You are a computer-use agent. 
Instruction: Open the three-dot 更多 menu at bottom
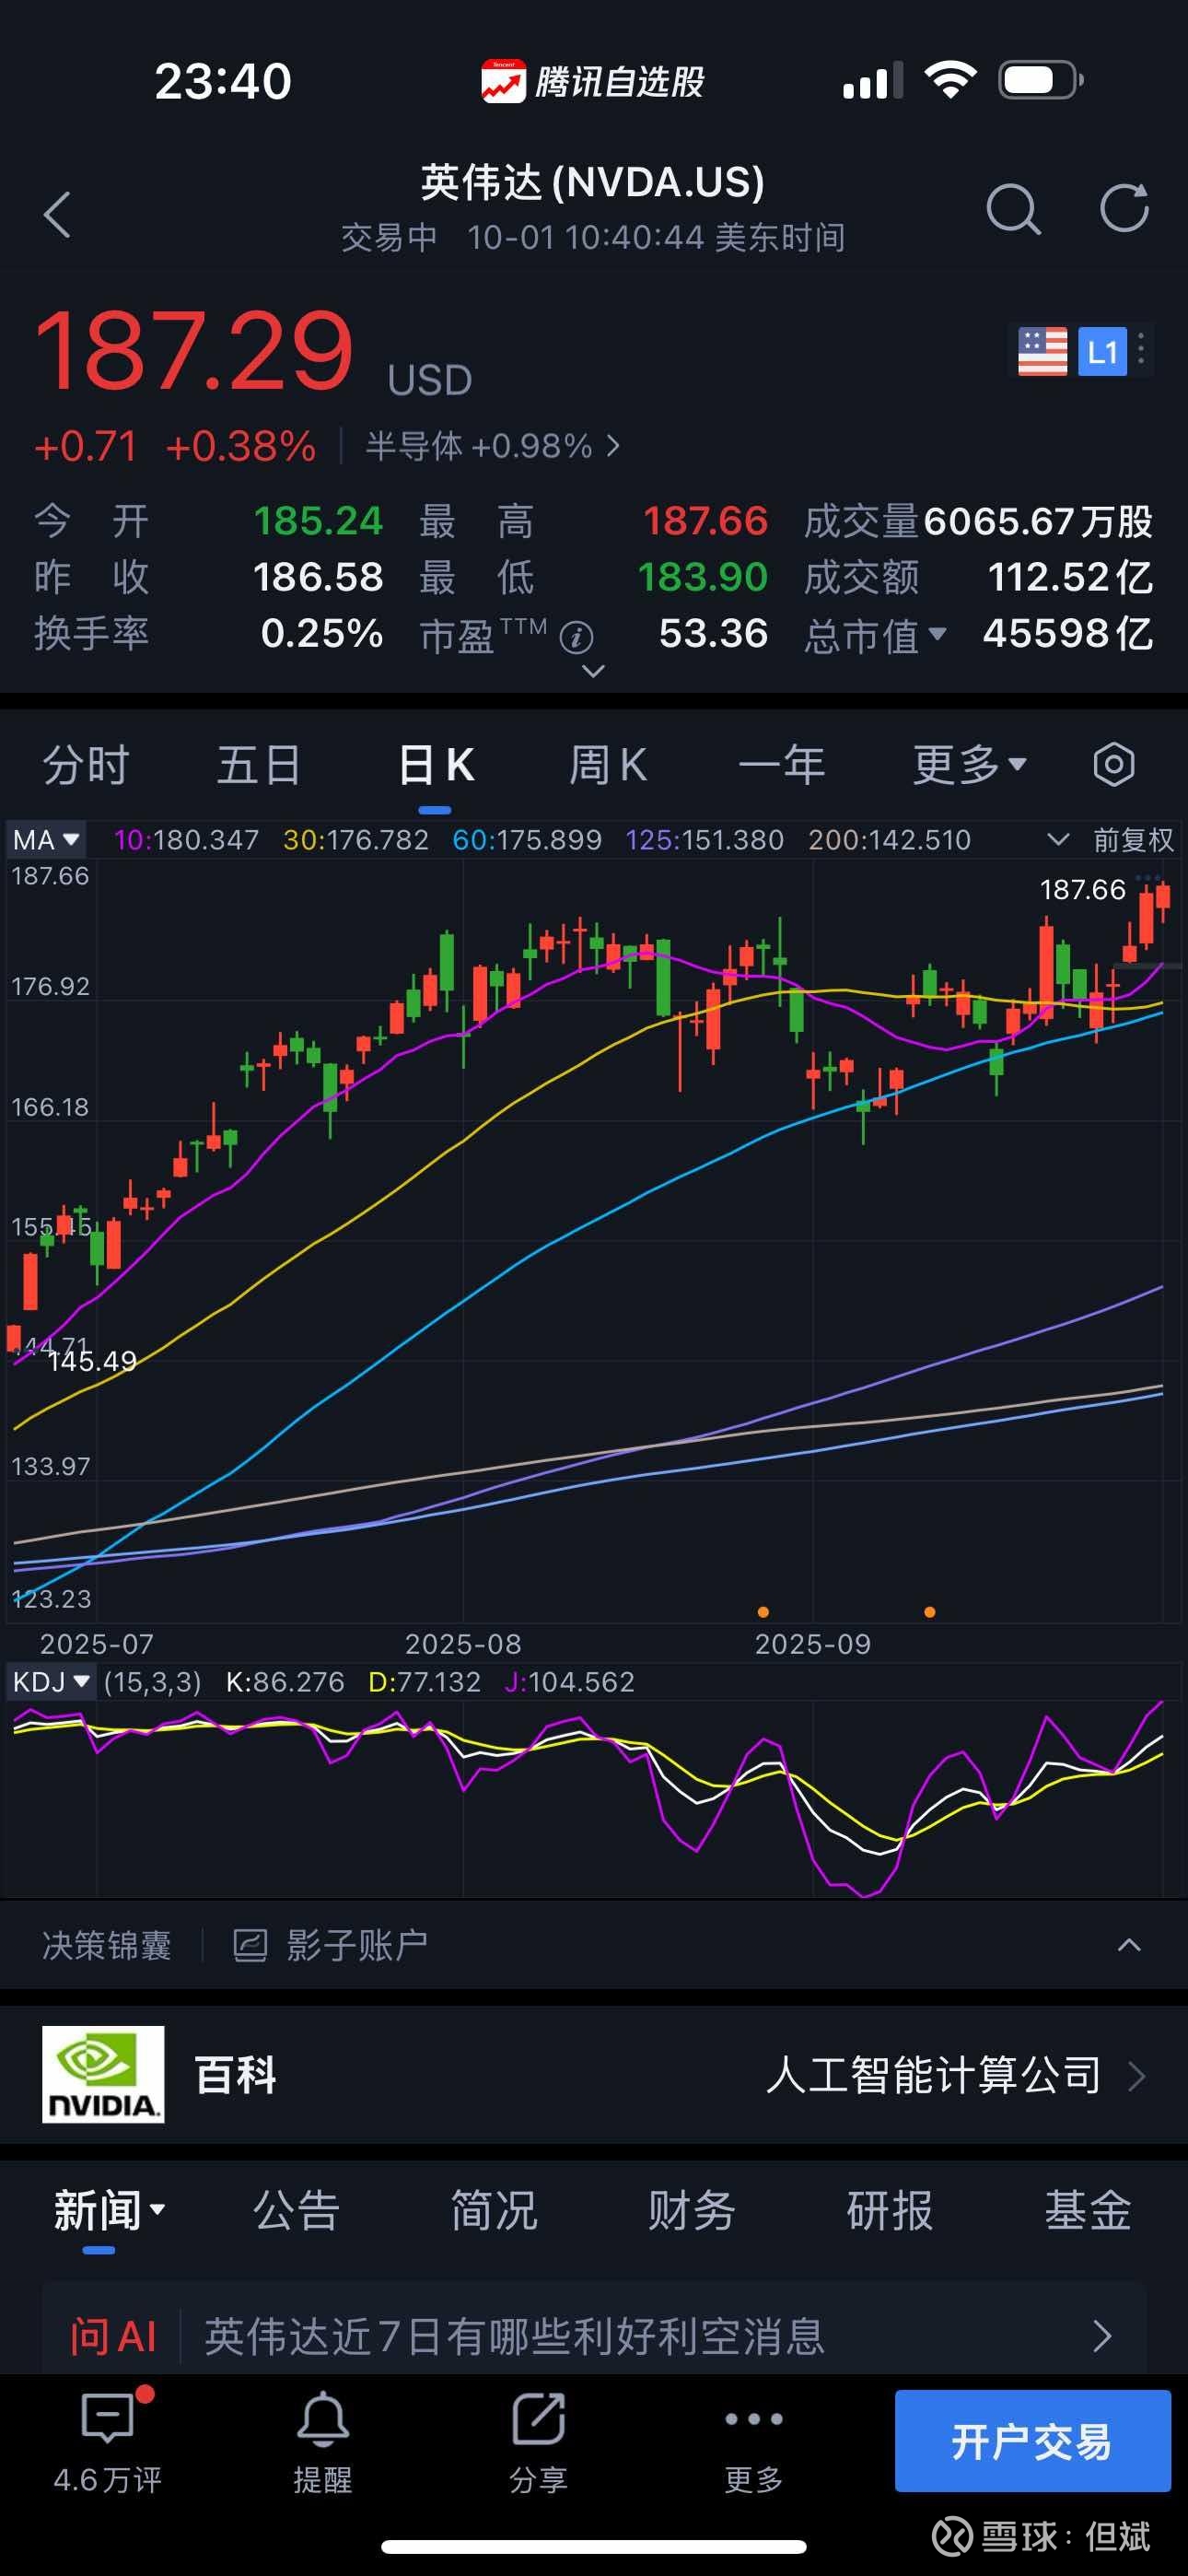coord(753,2439)
